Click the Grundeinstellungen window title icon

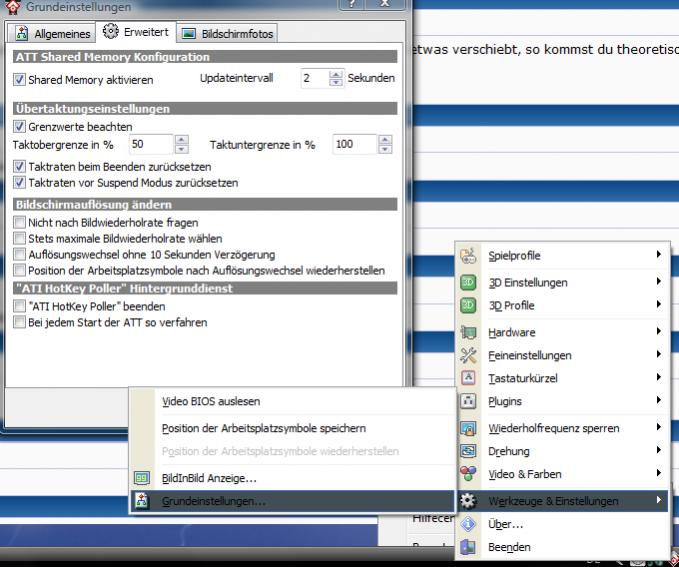pos(12,6)
